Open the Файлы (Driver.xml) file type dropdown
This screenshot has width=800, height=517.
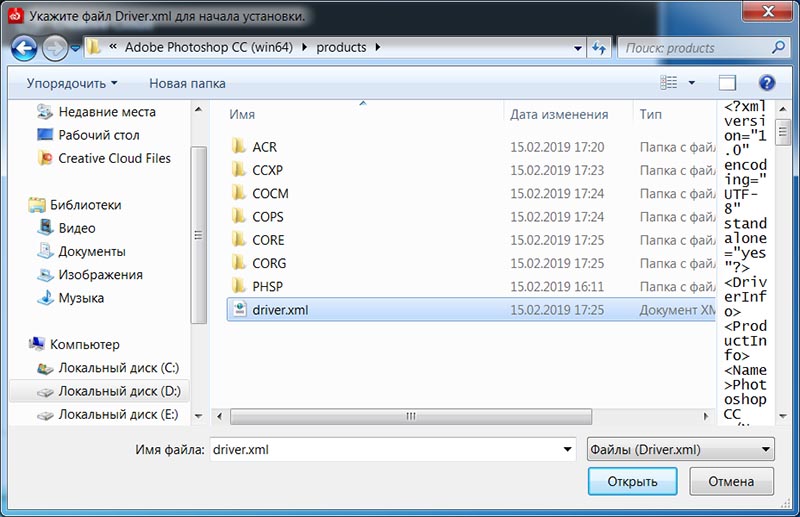681,450
